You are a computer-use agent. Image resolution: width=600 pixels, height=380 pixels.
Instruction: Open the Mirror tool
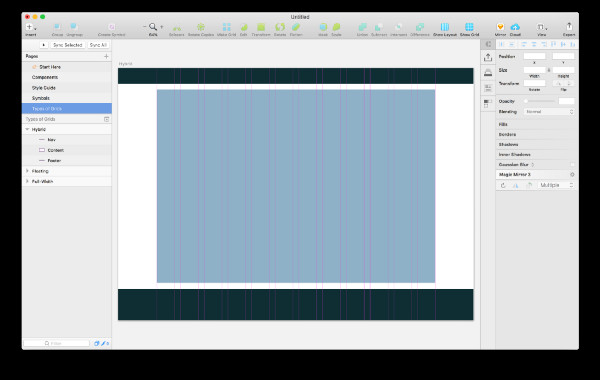[500, 27]
